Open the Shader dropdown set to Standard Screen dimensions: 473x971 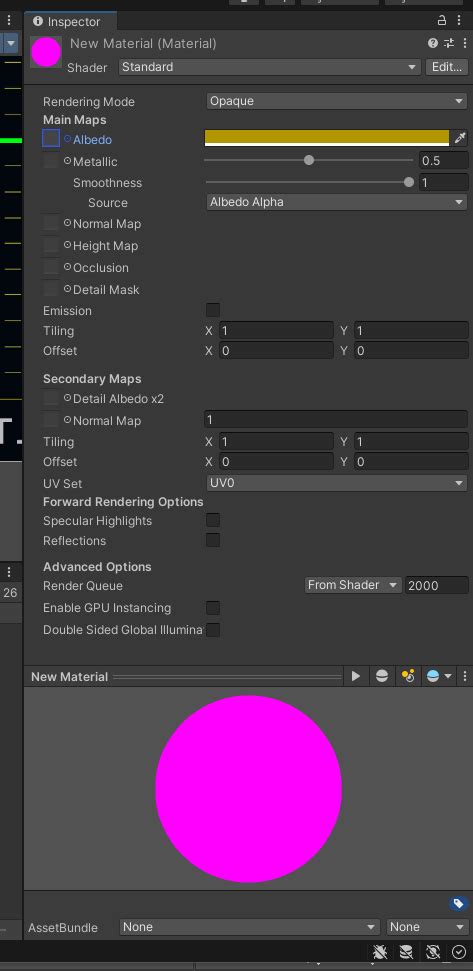click(270, 67)
